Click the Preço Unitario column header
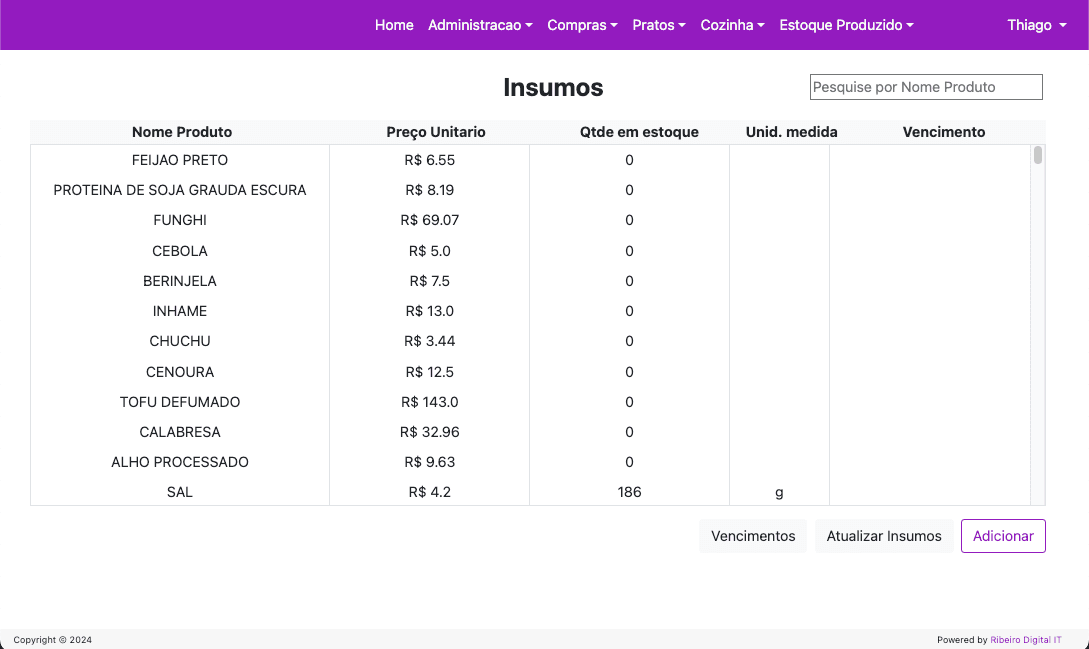1089x649 pixels. pos(436,131)
